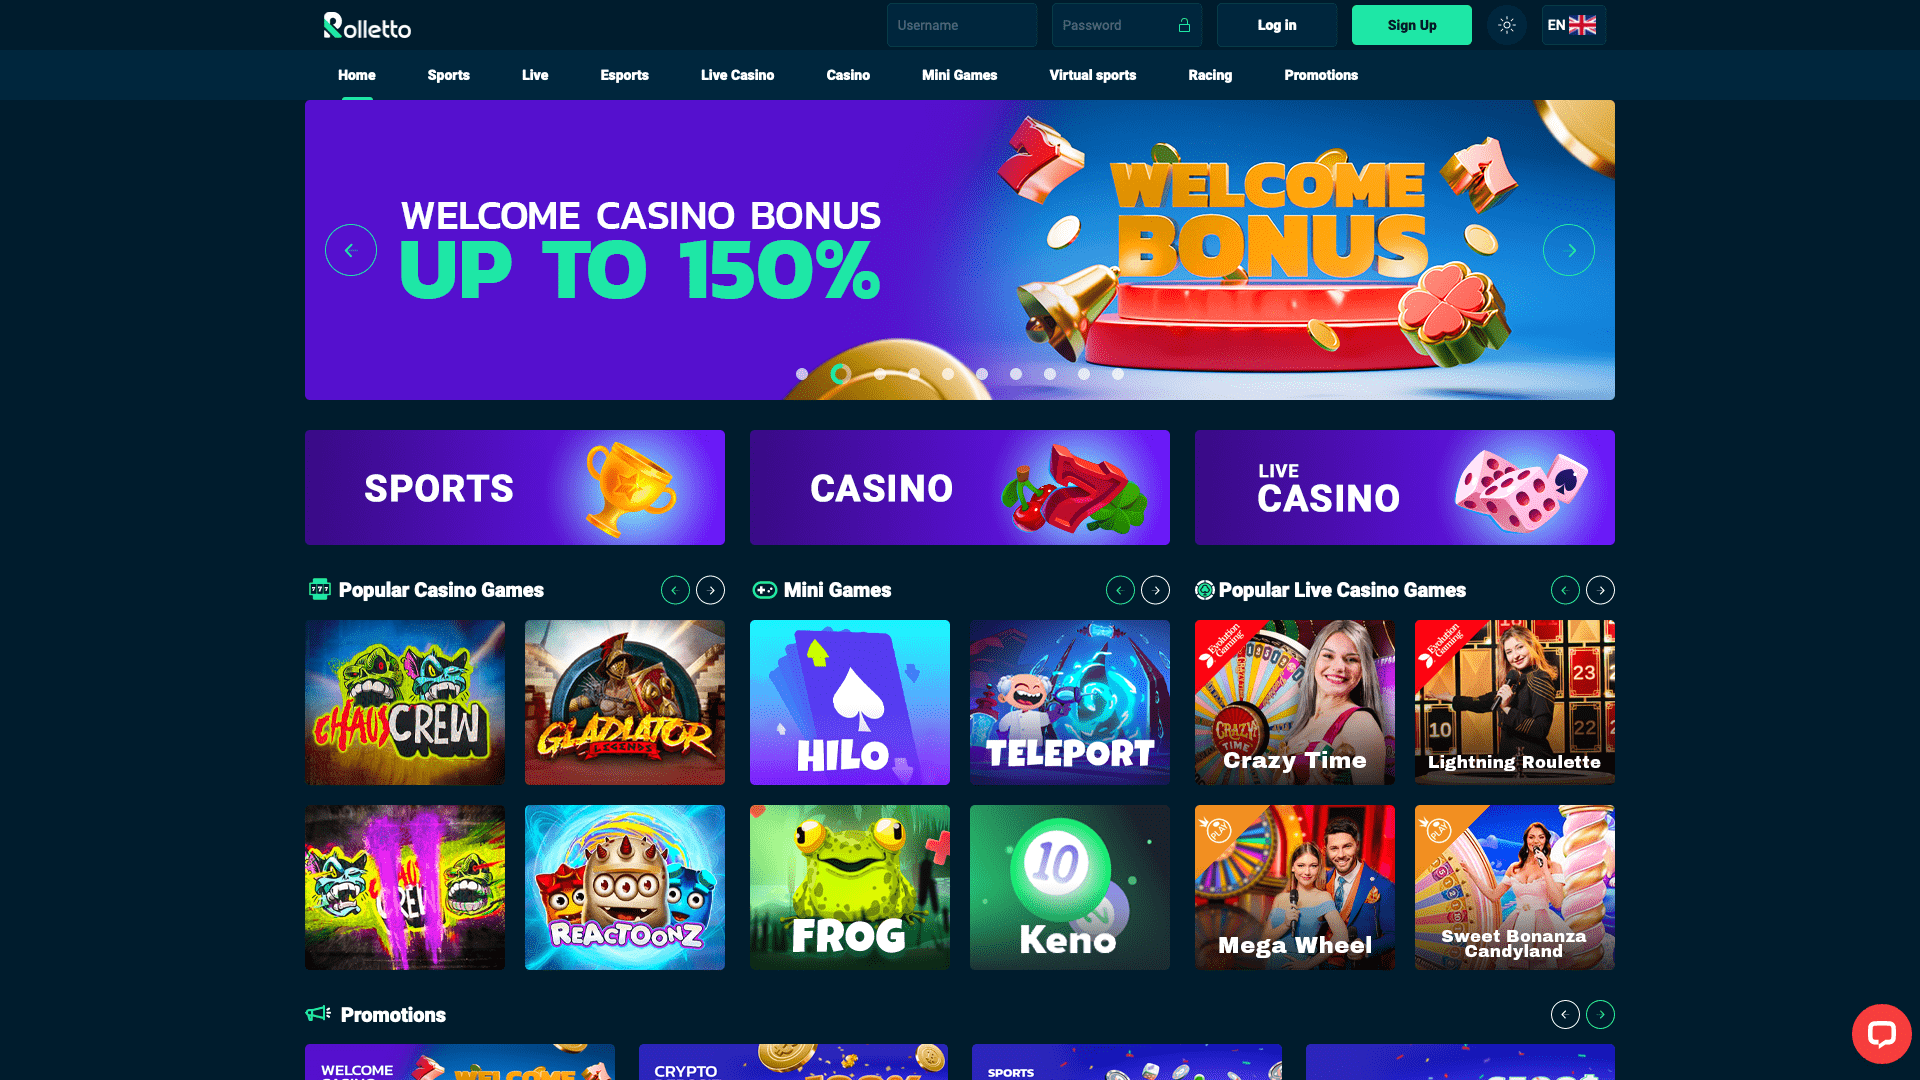Click the Sign Up button
Viewport: 1920px width, 1080px height.
tap(1412, 25)
